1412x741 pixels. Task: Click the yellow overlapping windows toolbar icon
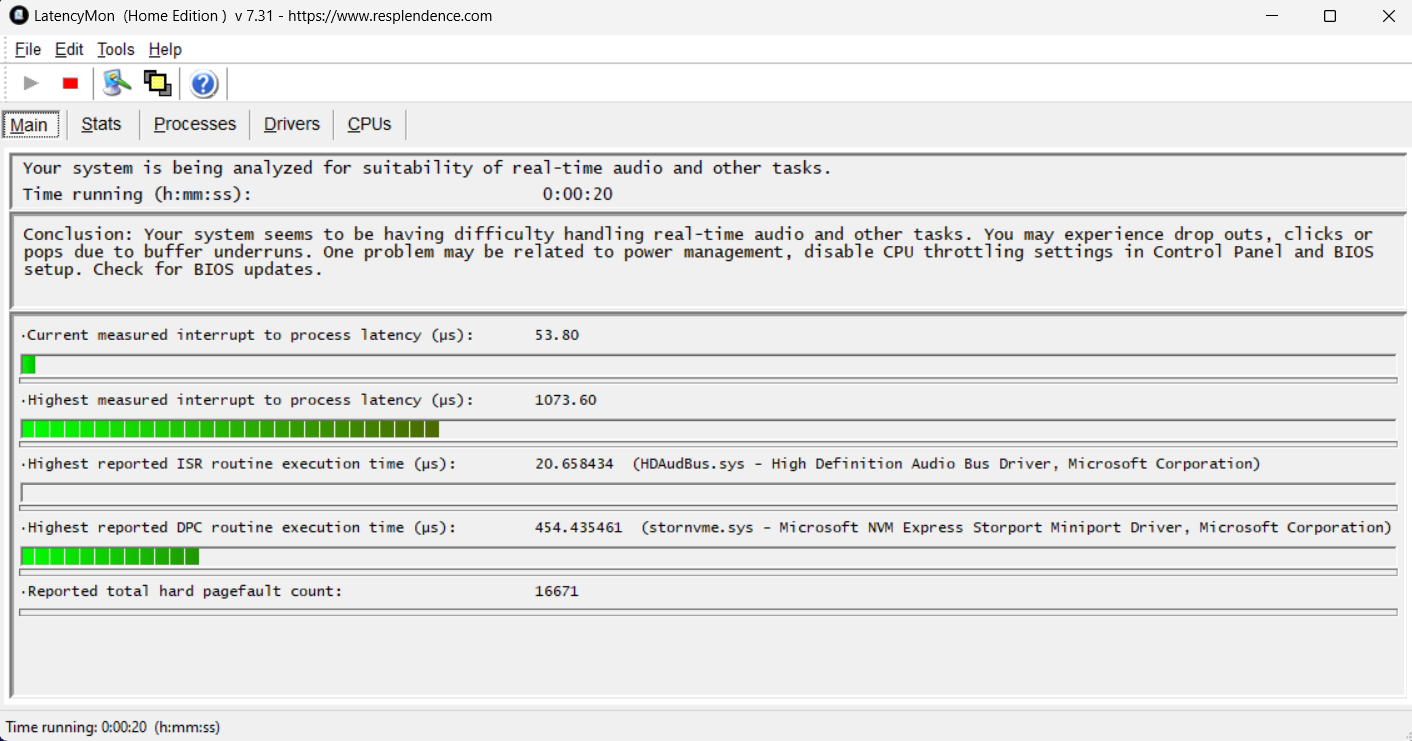157,83
